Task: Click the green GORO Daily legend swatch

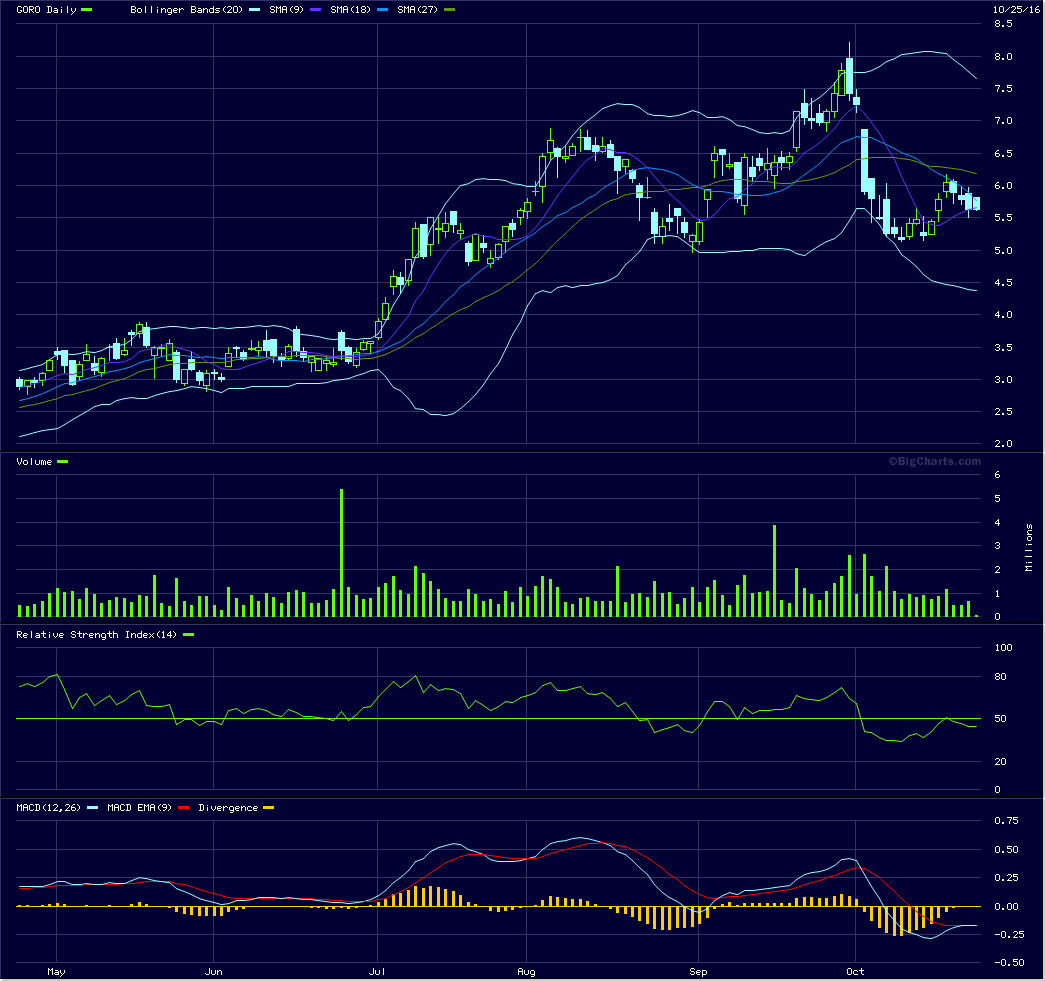Action: [x=86, y=9]
